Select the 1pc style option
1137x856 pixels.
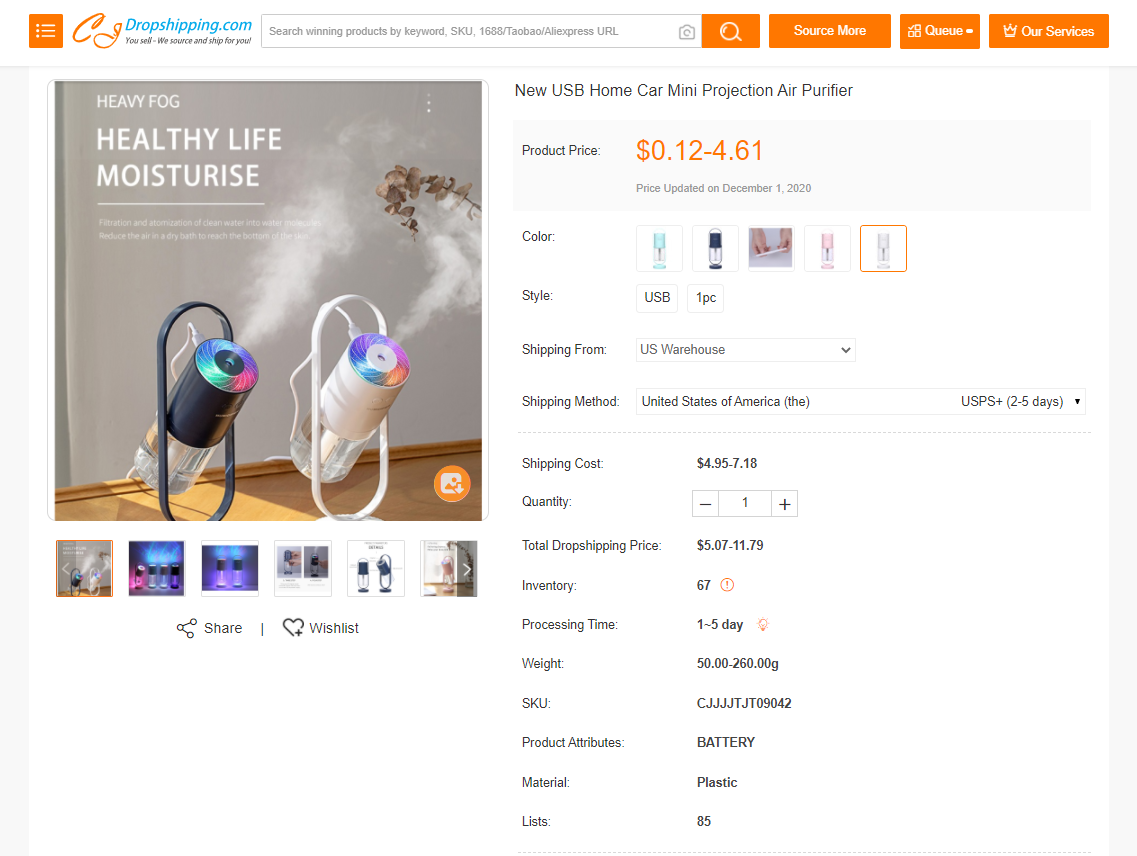click(705, 298)
